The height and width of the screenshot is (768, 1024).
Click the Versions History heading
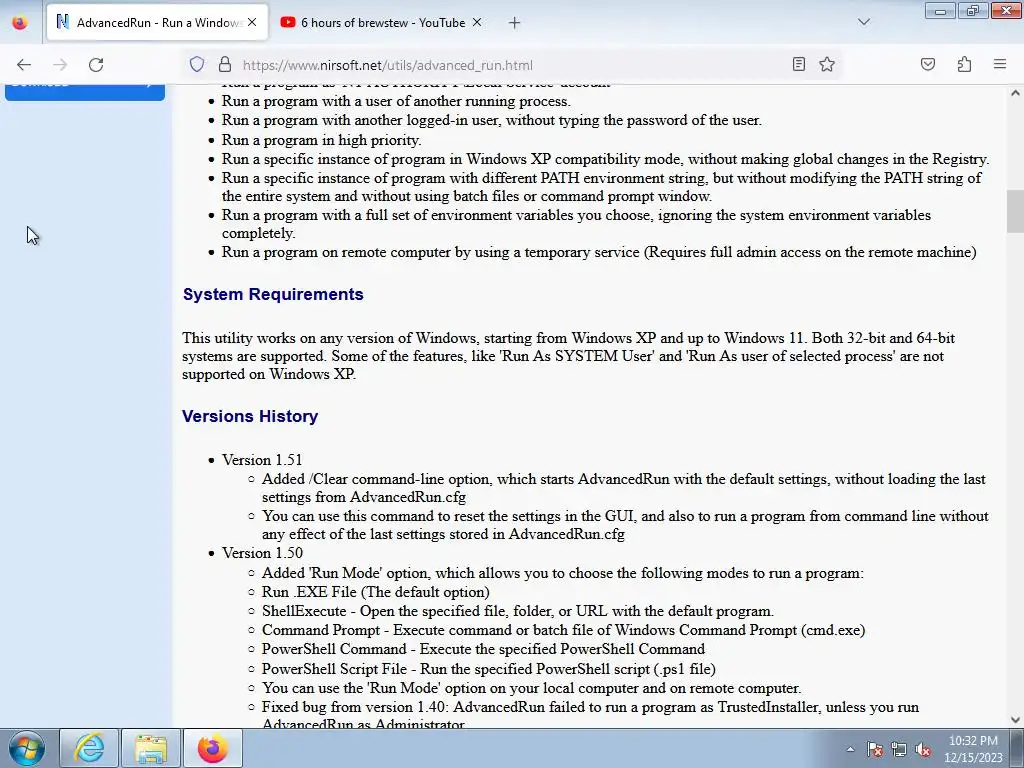(x=250, y=417)
